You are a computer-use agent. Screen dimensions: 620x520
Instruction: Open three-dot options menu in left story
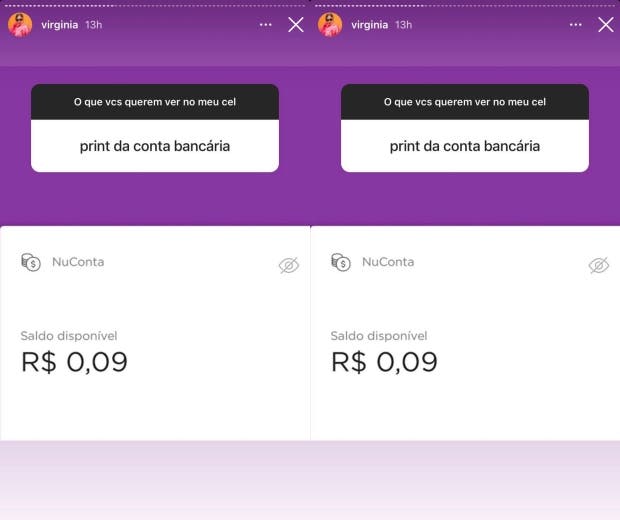[x=266, y=25]
